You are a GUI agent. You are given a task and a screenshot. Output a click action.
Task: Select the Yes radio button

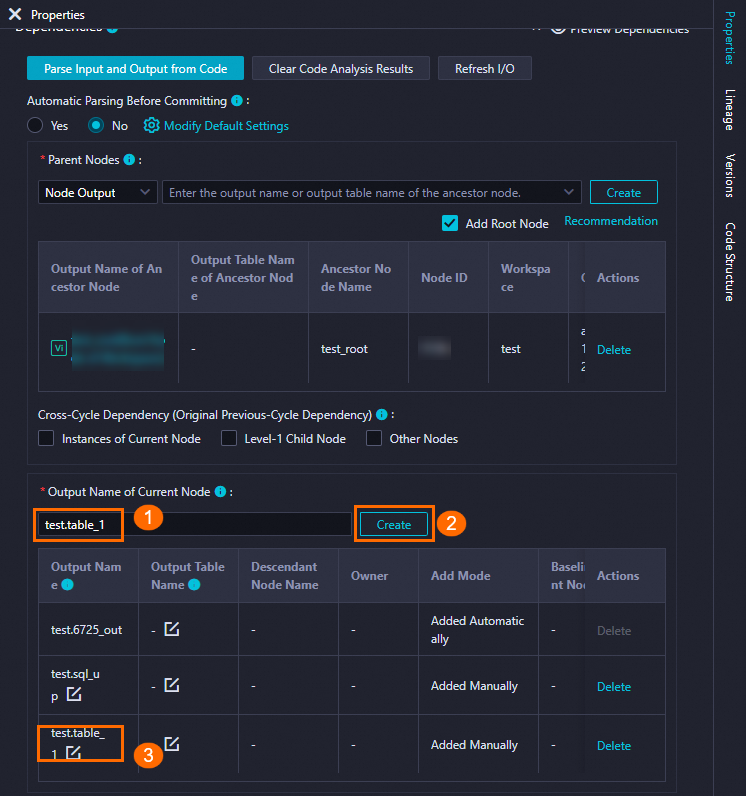35,125
